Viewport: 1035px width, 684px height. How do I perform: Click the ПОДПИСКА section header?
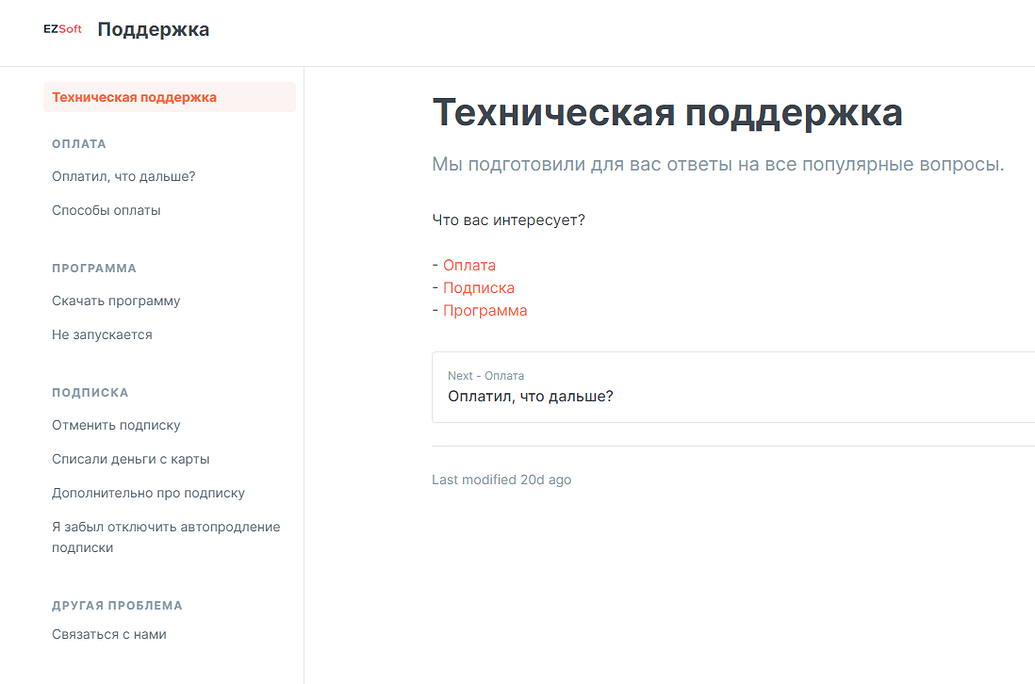[89, 391]
